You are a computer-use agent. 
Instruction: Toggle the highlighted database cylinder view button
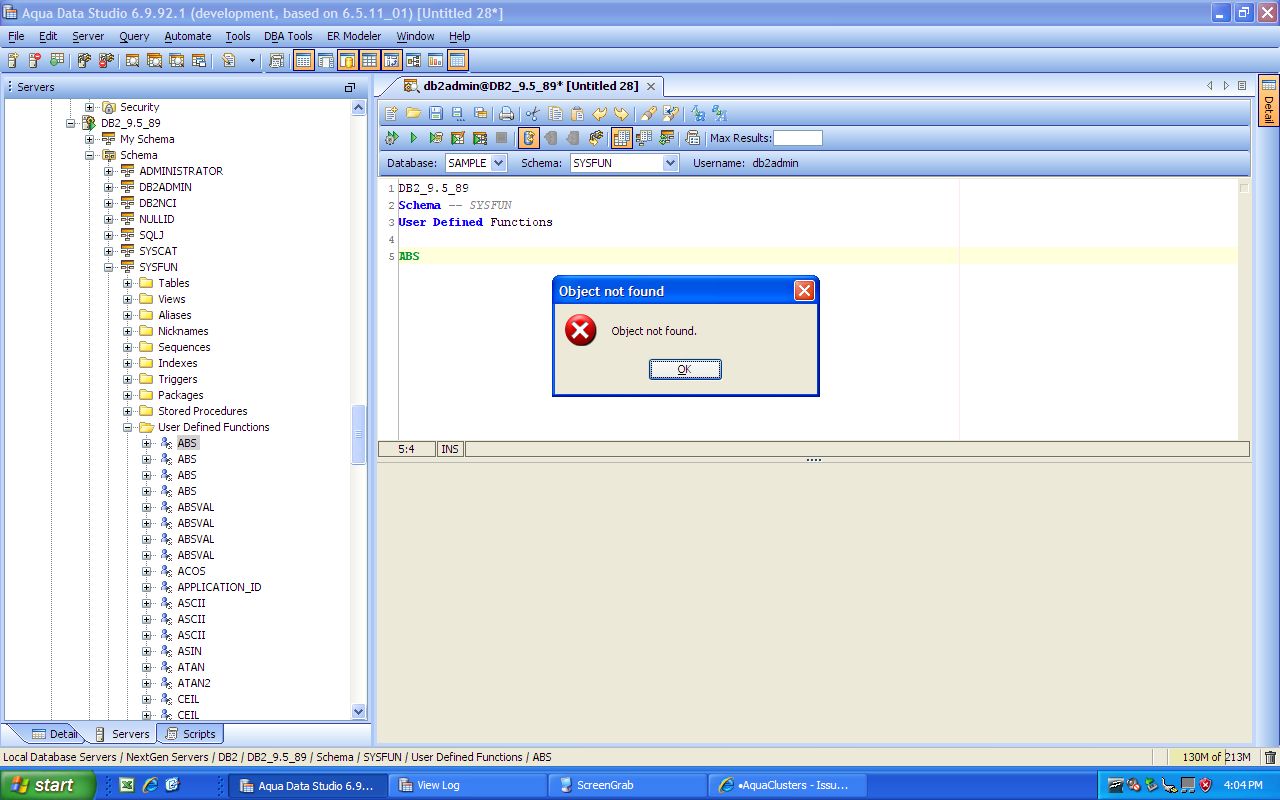pos(346,61)
